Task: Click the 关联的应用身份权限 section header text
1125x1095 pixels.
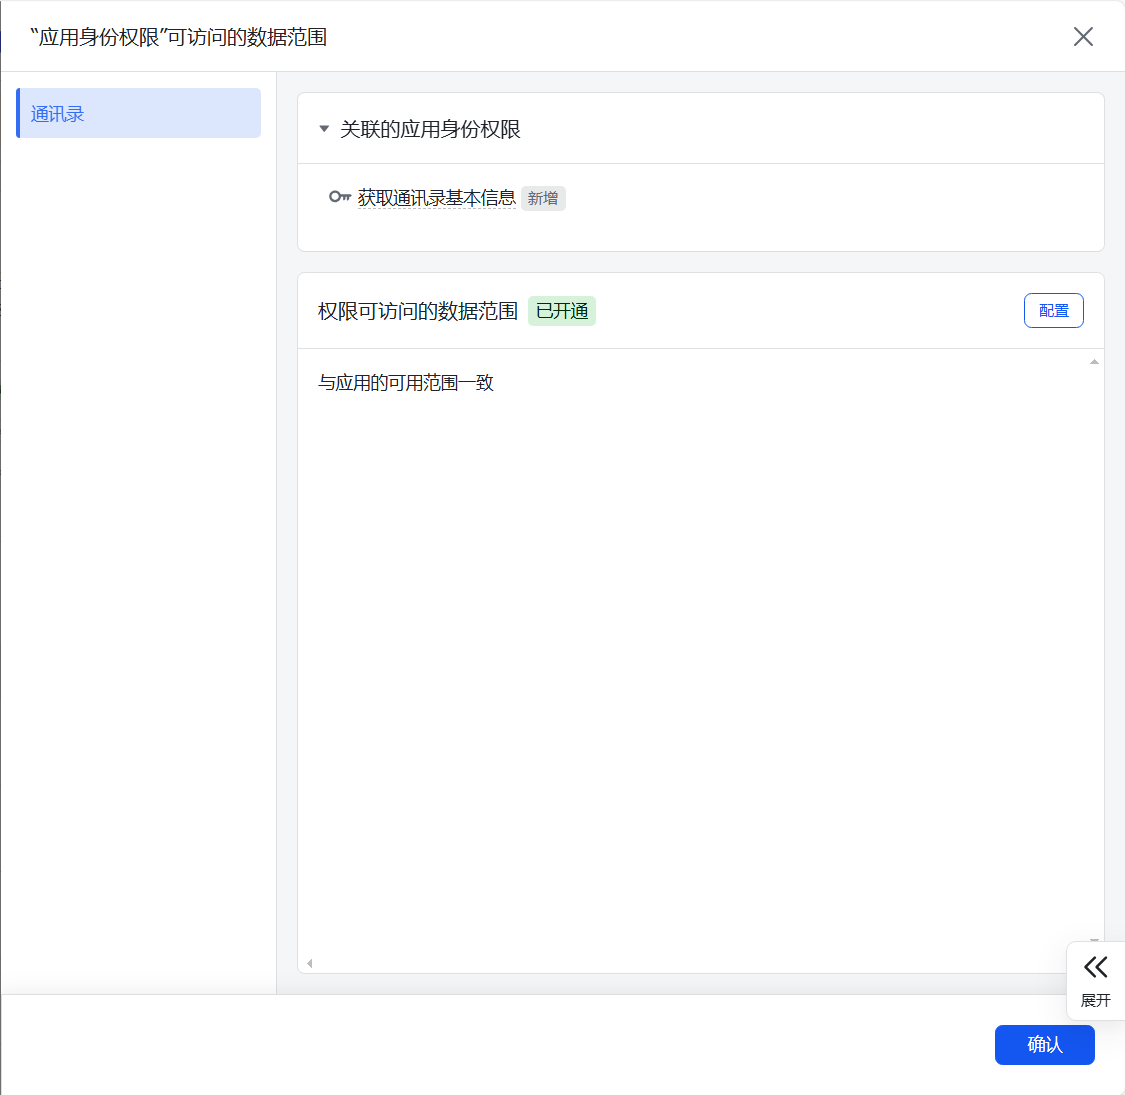Action: (x=430, y=129)
